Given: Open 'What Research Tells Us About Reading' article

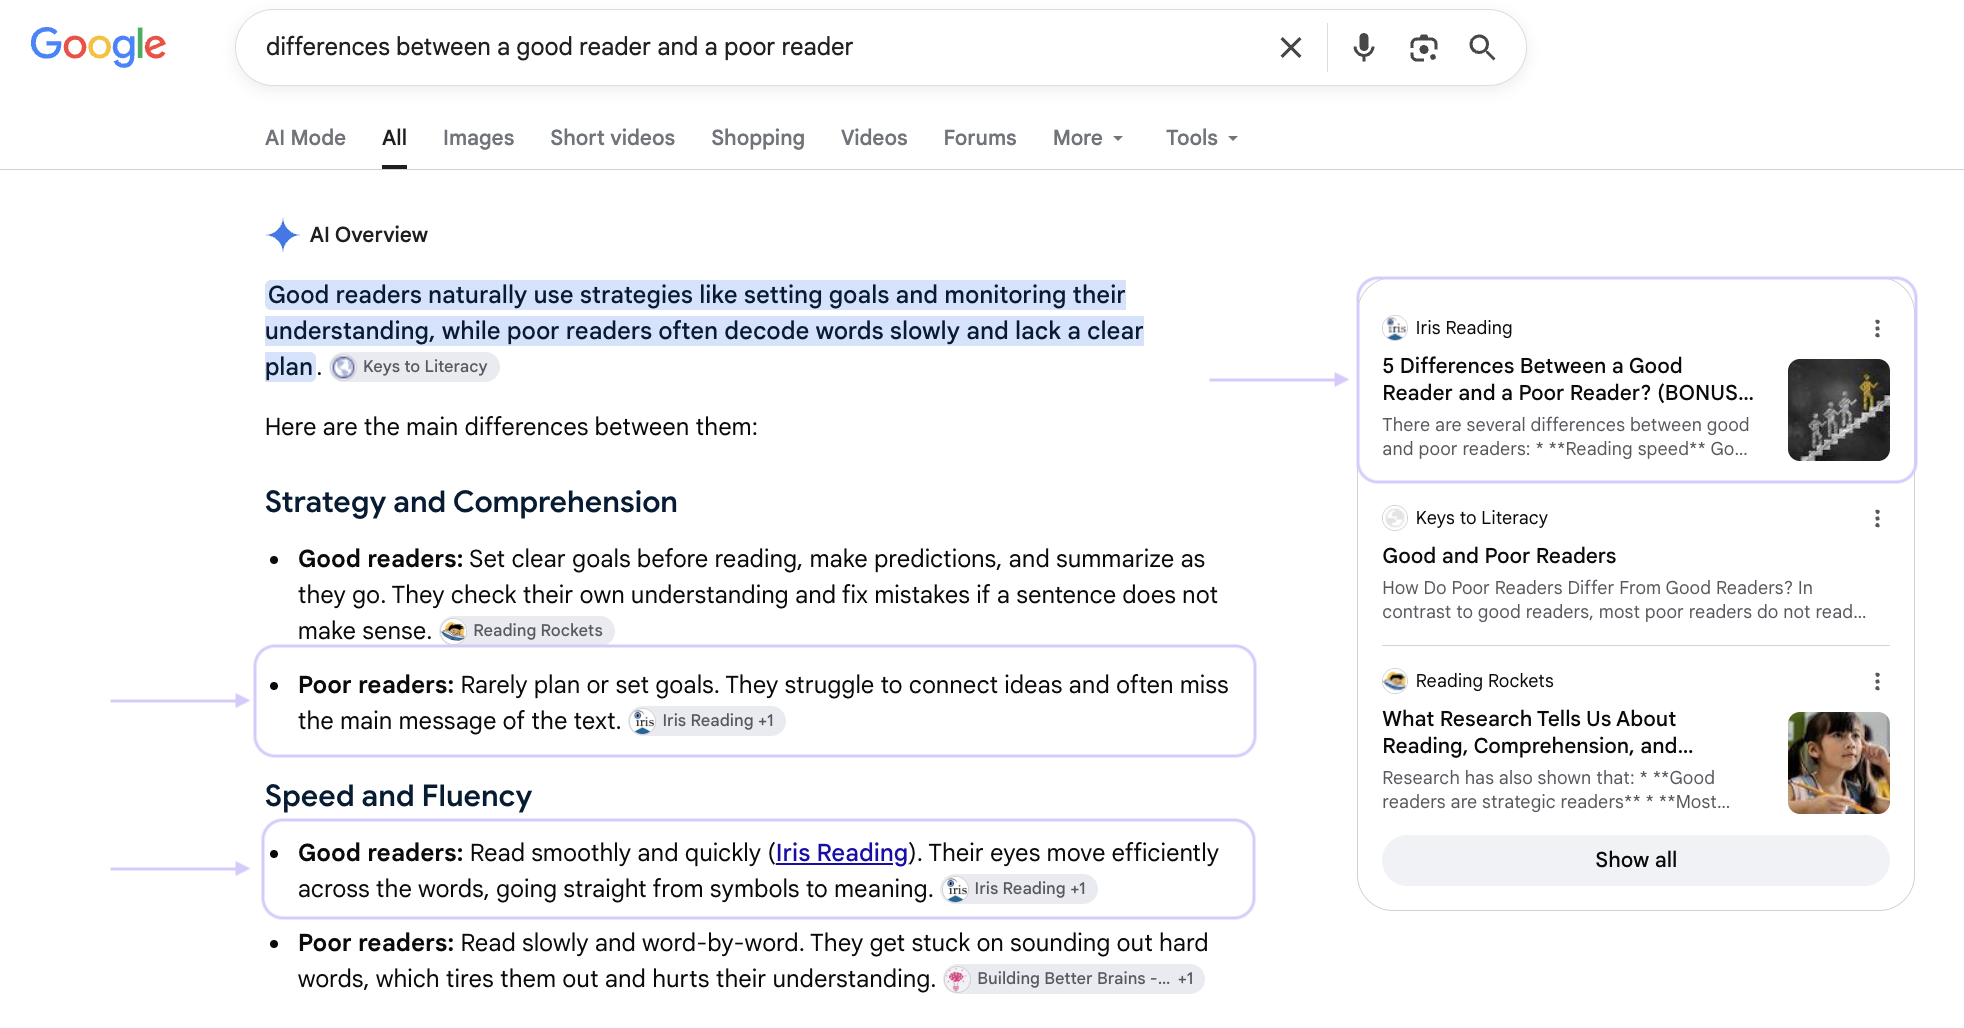Looking at the screenshot, I should 1537,732.
